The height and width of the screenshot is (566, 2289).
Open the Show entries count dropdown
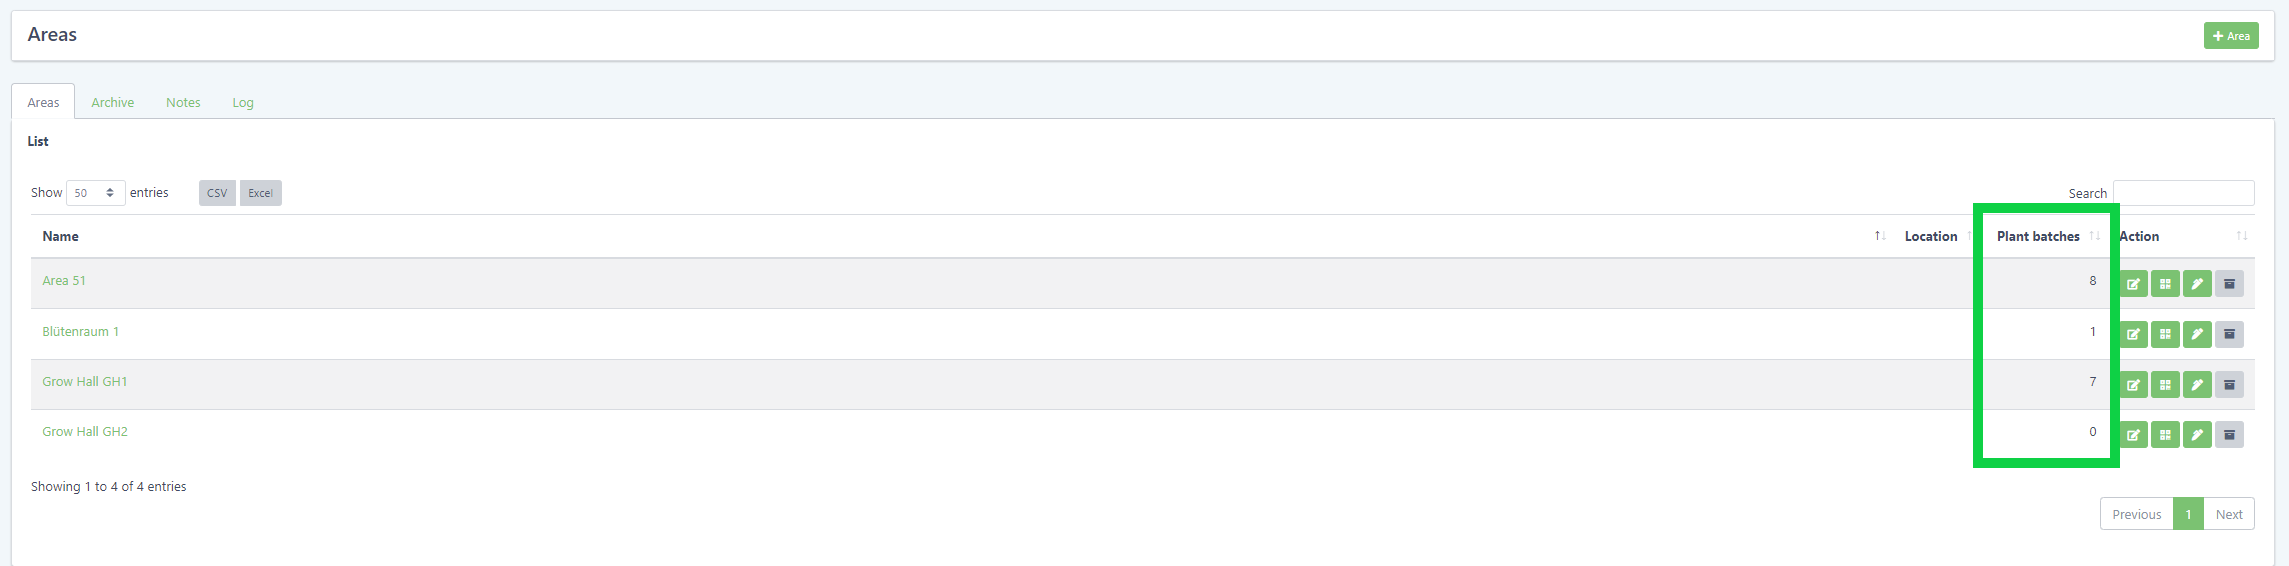click(95, 193)
